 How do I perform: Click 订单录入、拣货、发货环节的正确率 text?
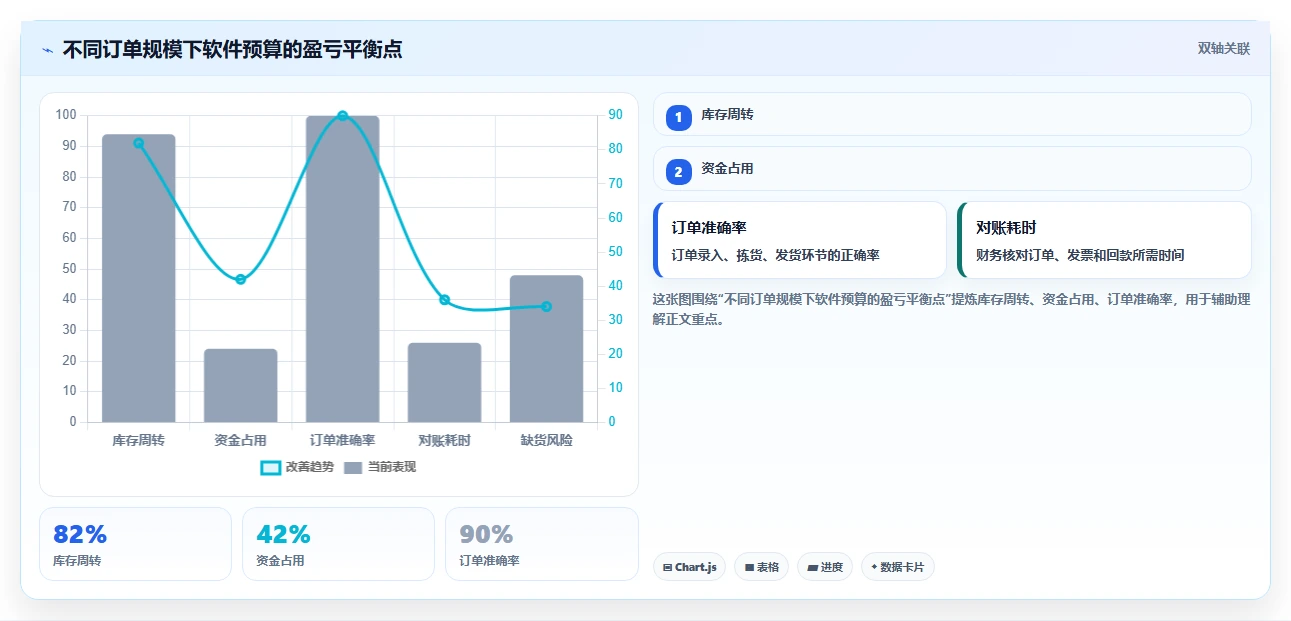(775, 256)
